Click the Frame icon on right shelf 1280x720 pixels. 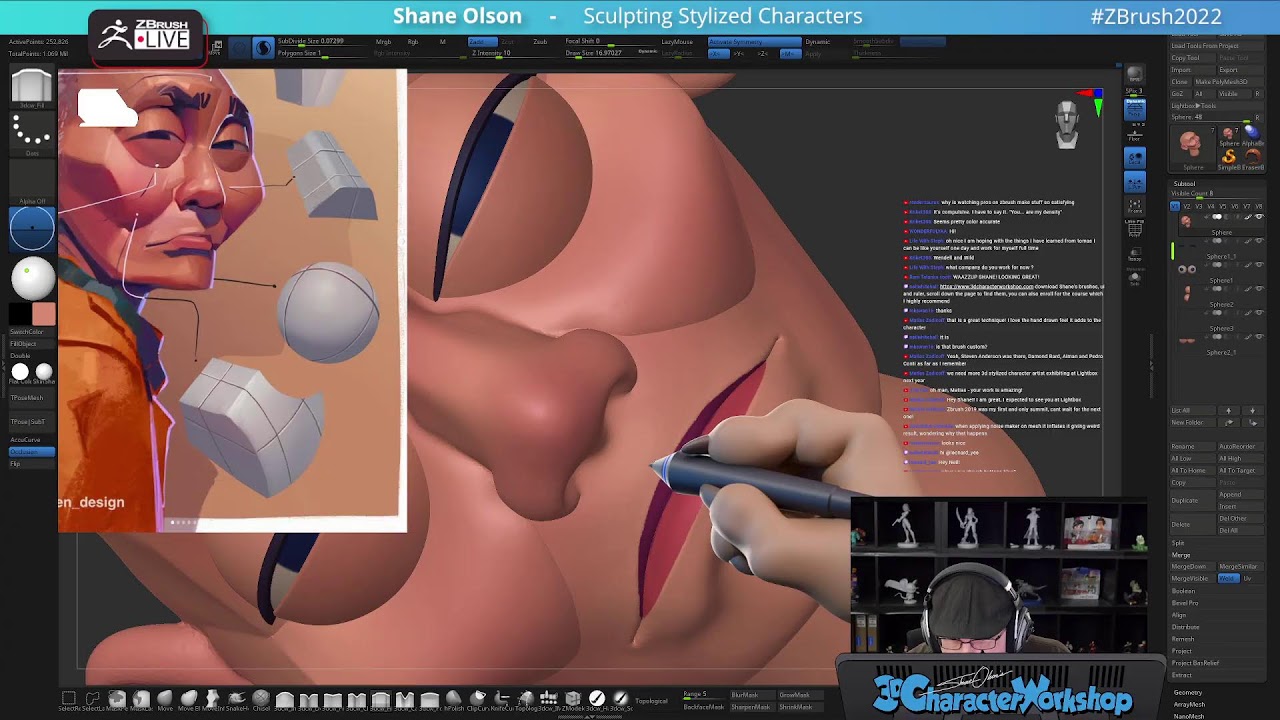1134,206
